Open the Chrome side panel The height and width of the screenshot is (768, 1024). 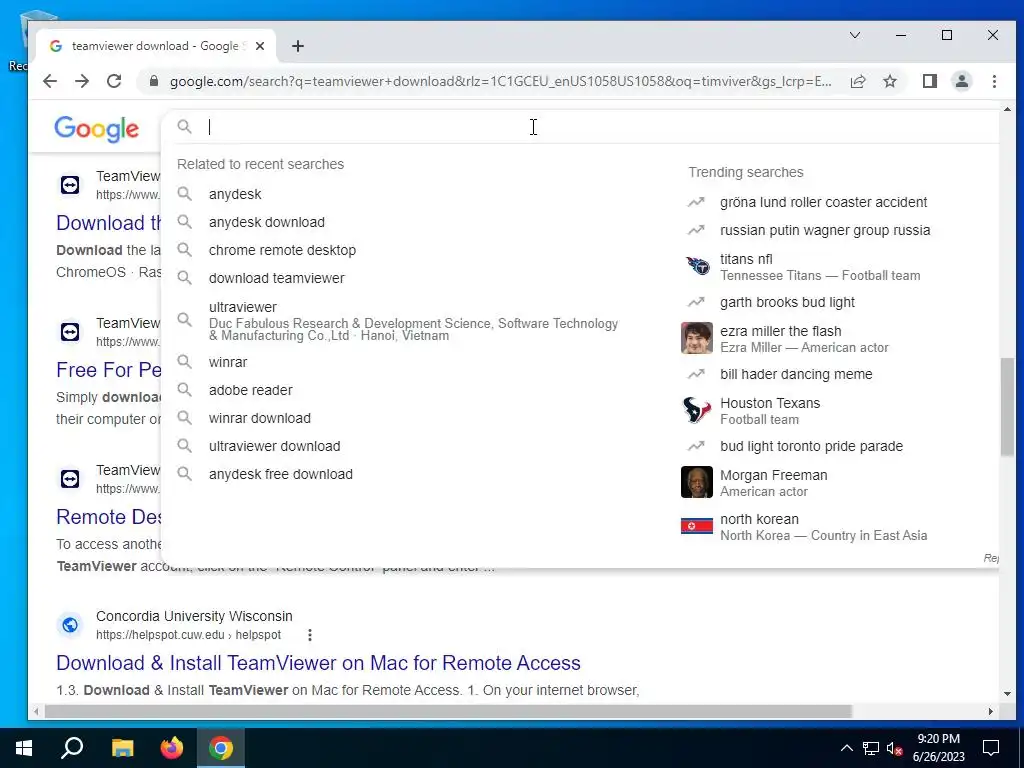pyautogui.click(x=930, y=81)
